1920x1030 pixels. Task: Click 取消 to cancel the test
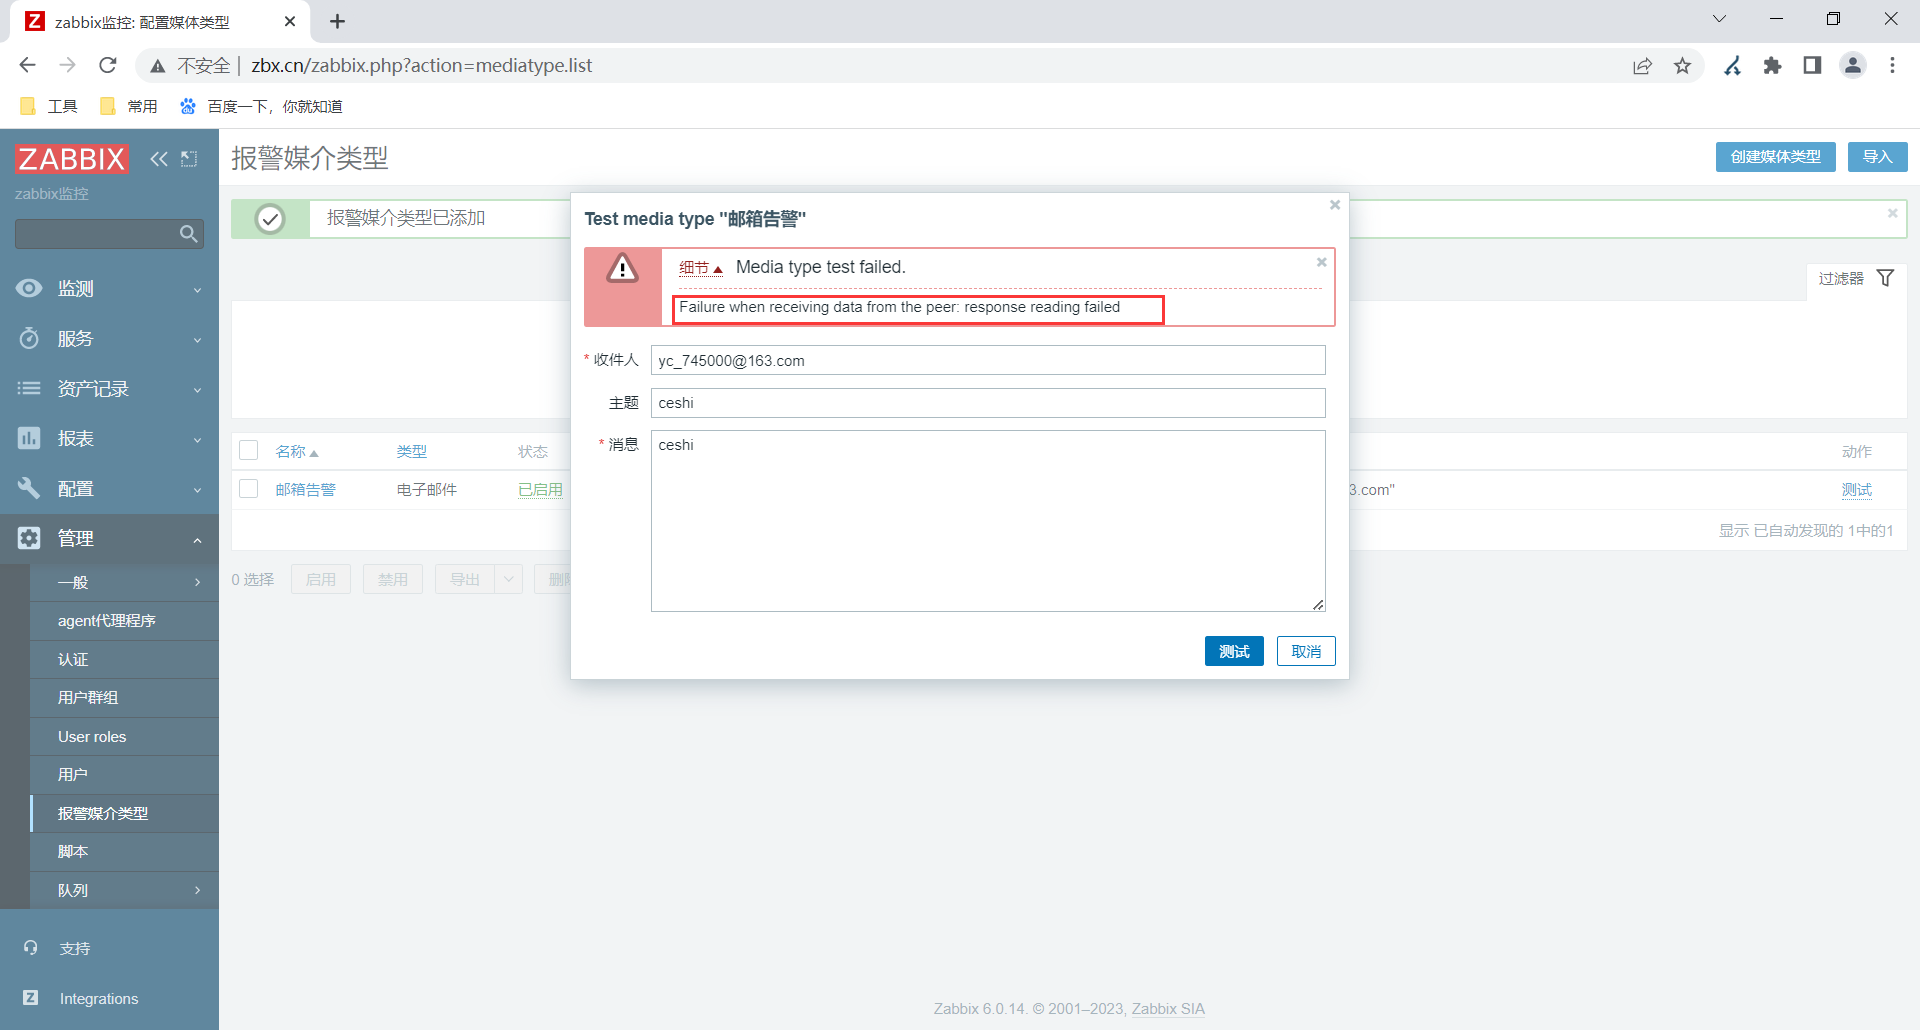point(1306,651)
